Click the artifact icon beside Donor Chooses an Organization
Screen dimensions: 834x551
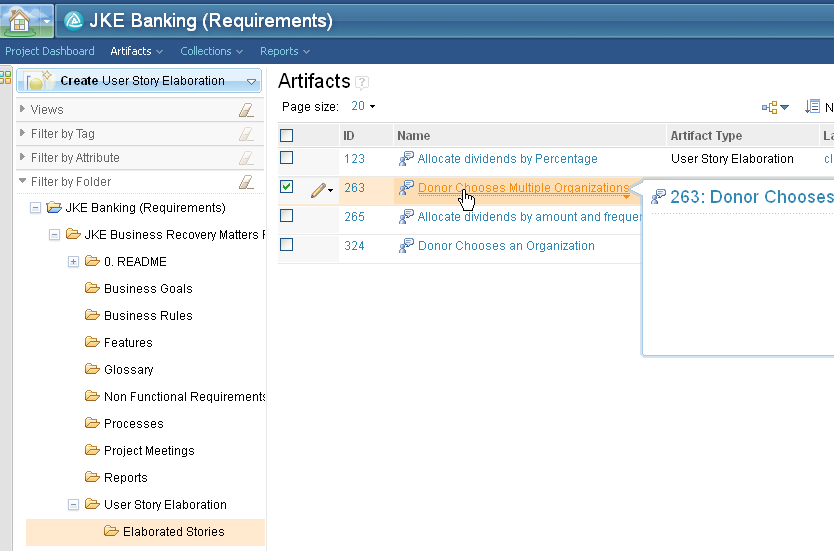click(x=406, y=246)
